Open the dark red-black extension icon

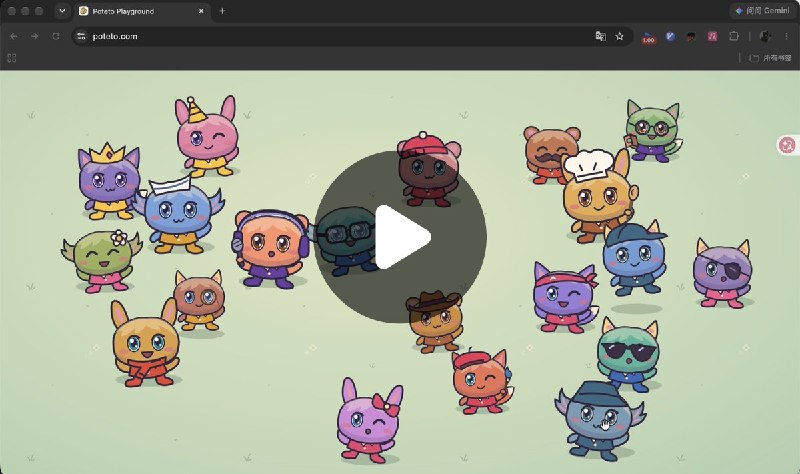[x=691, y=36]
